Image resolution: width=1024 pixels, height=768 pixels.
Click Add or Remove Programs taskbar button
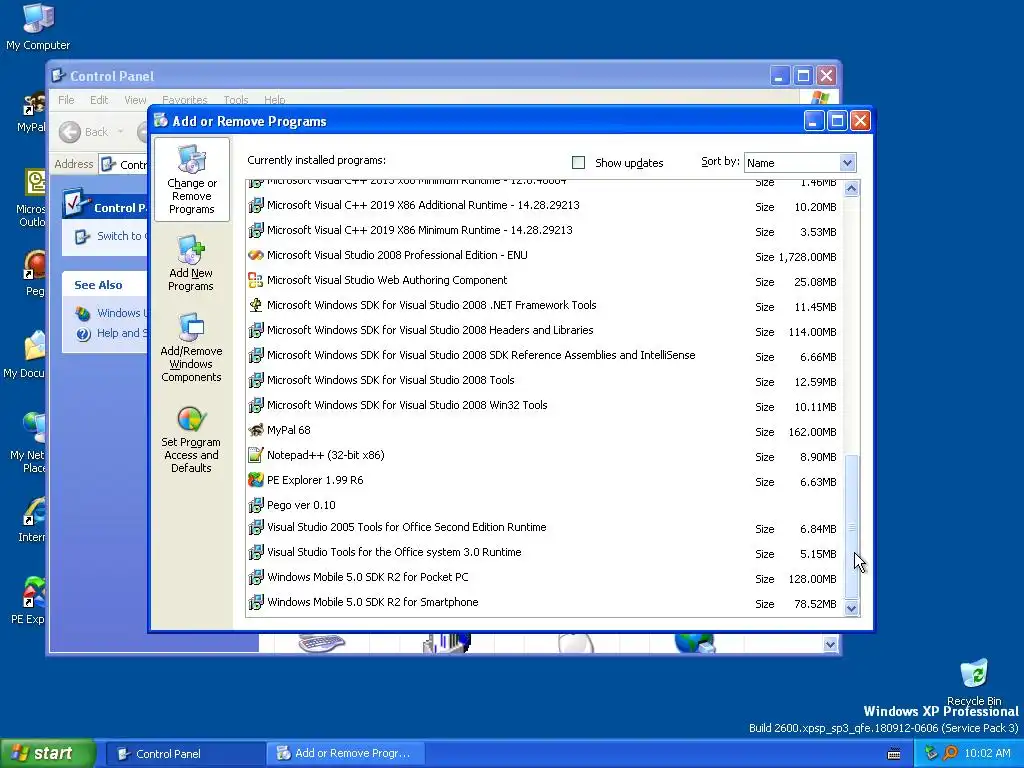pyautogui.click(x=345, y=754)
